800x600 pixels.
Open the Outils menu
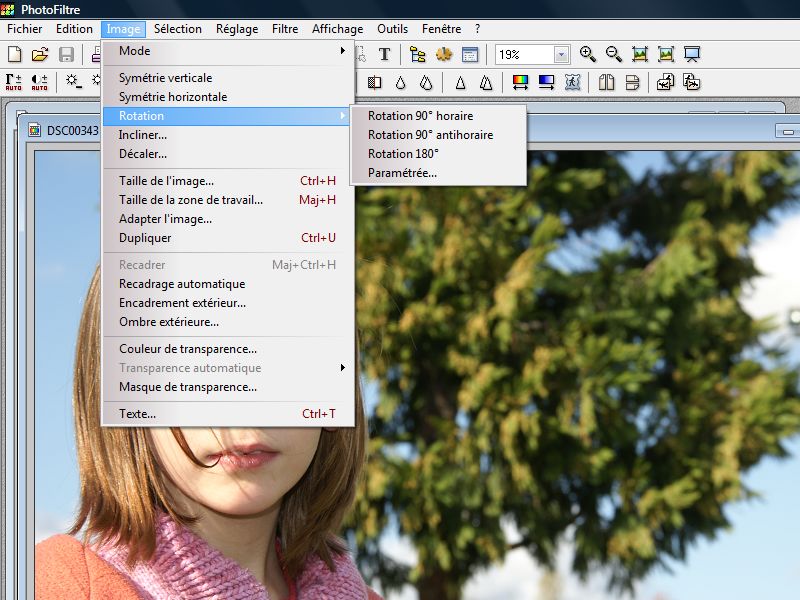392,29
